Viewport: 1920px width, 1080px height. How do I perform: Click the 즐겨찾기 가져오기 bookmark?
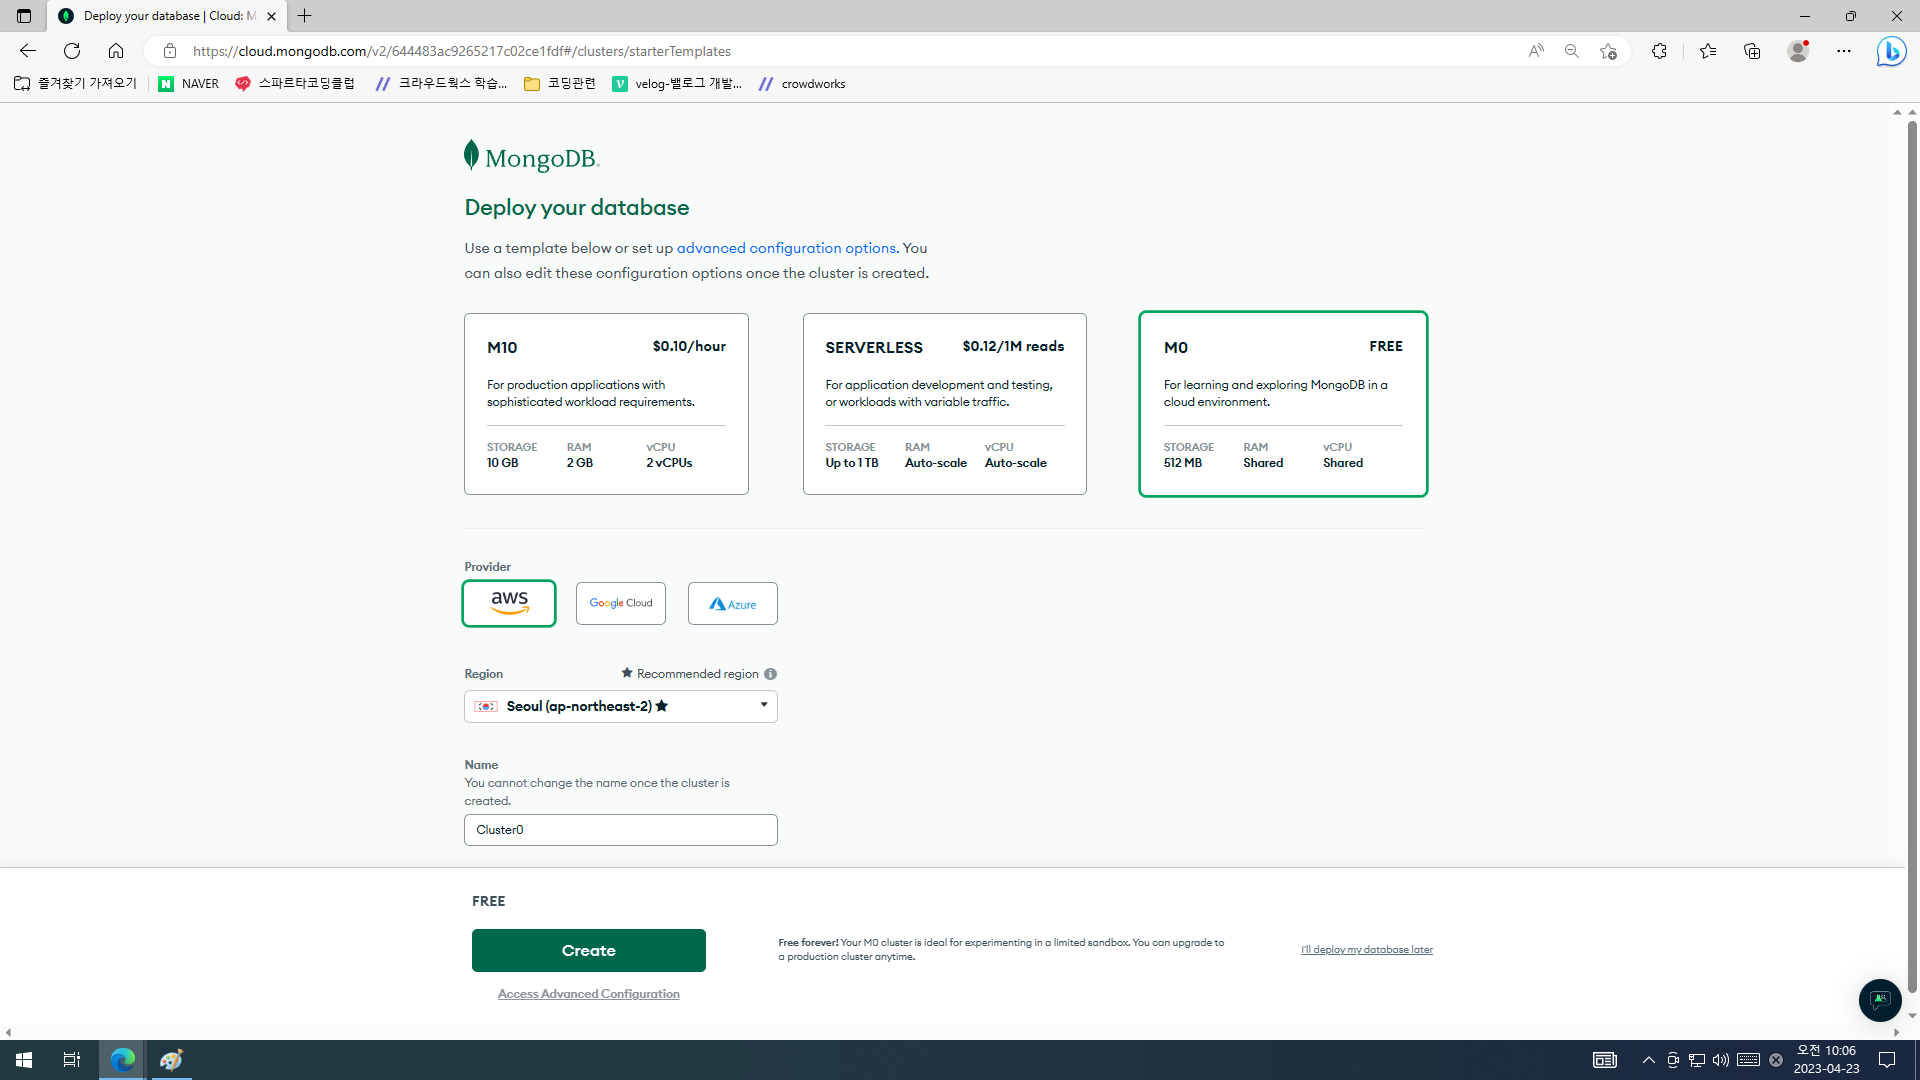pos(76,84)
